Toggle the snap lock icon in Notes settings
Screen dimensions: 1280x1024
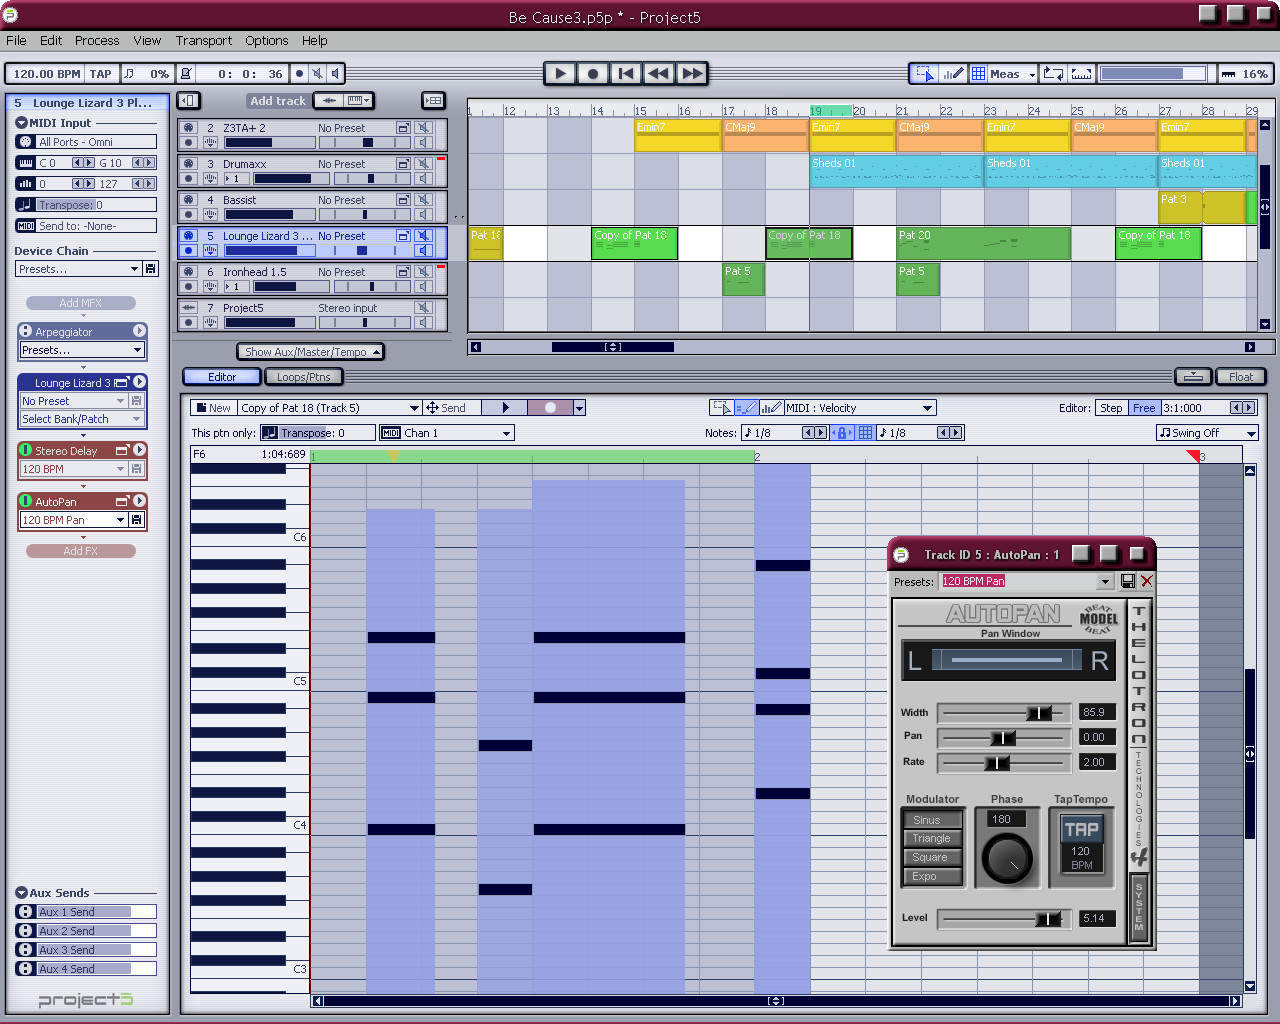(x=841, y=433)
